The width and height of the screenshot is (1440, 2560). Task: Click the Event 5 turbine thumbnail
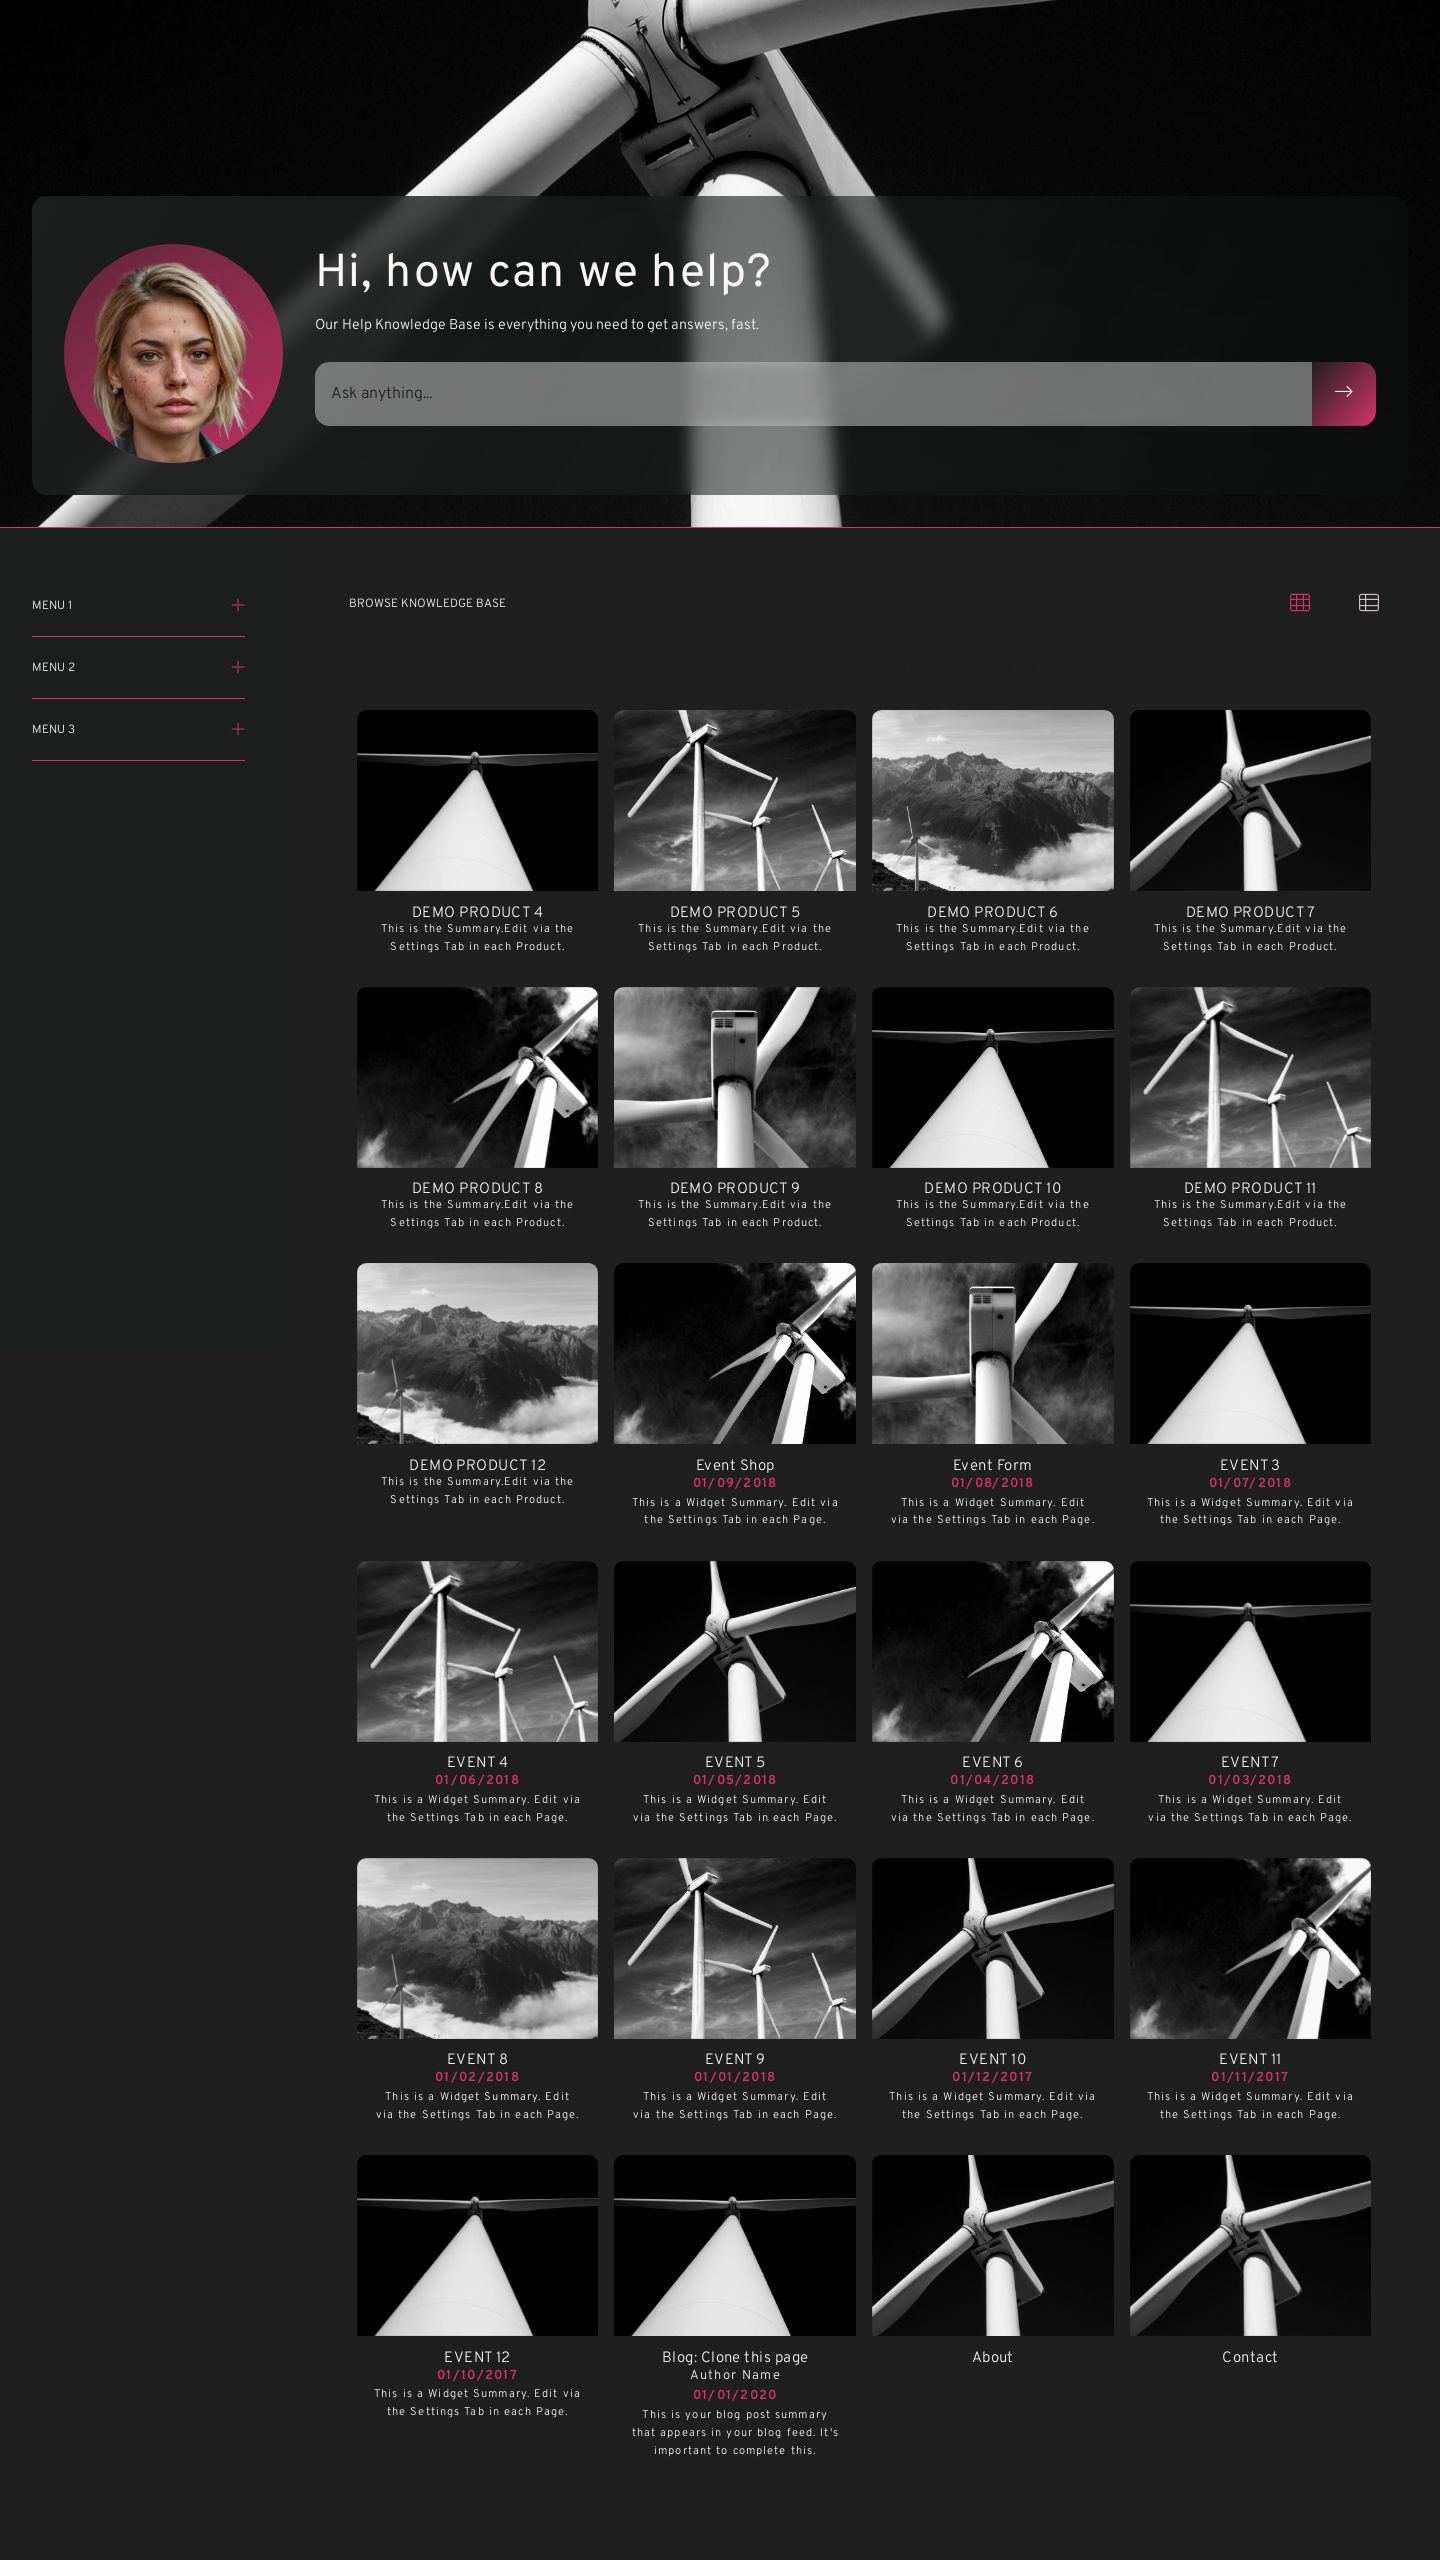point(734,1651)
